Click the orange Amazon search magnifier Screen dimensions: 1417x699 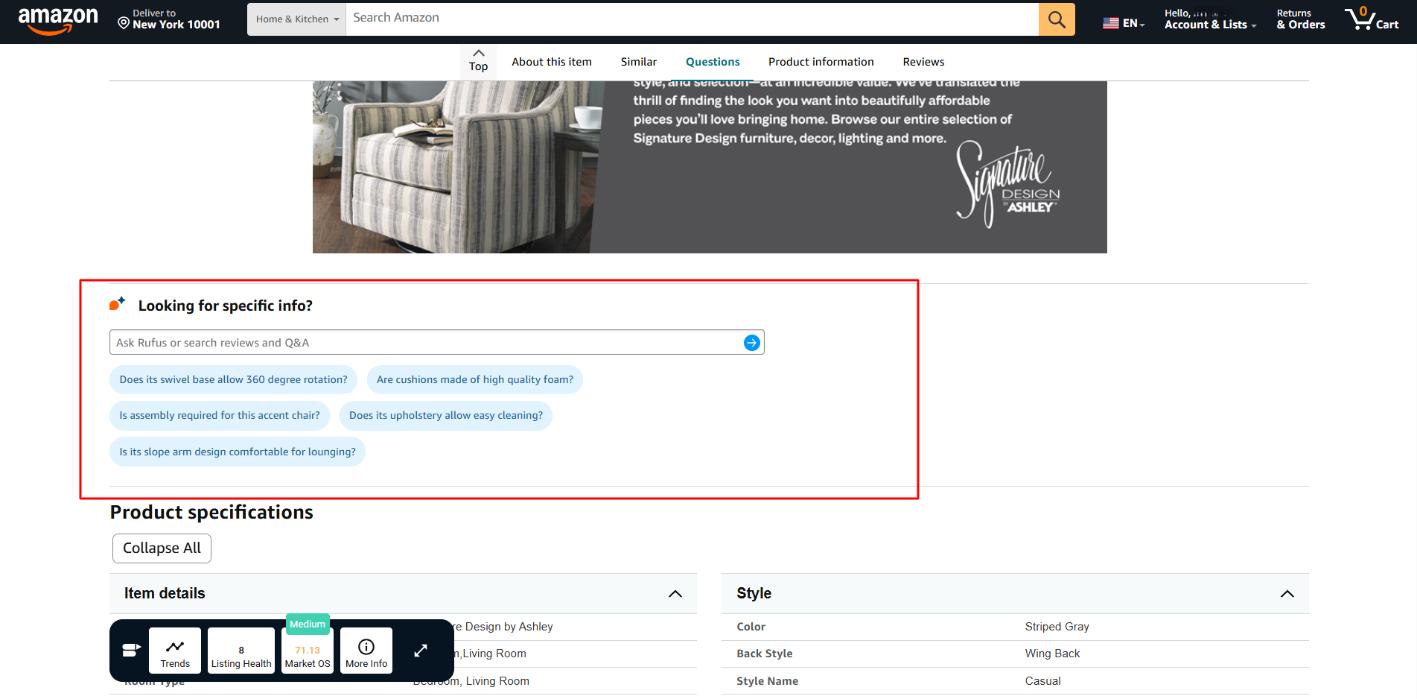(1057, 17)
